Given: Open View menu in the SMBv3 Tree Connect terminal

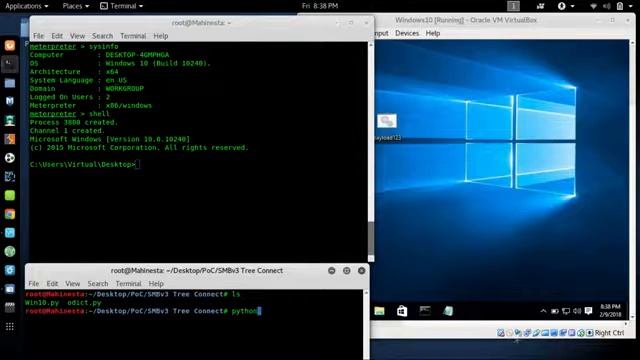Looking at the screenshot, I should pos(73,283).
